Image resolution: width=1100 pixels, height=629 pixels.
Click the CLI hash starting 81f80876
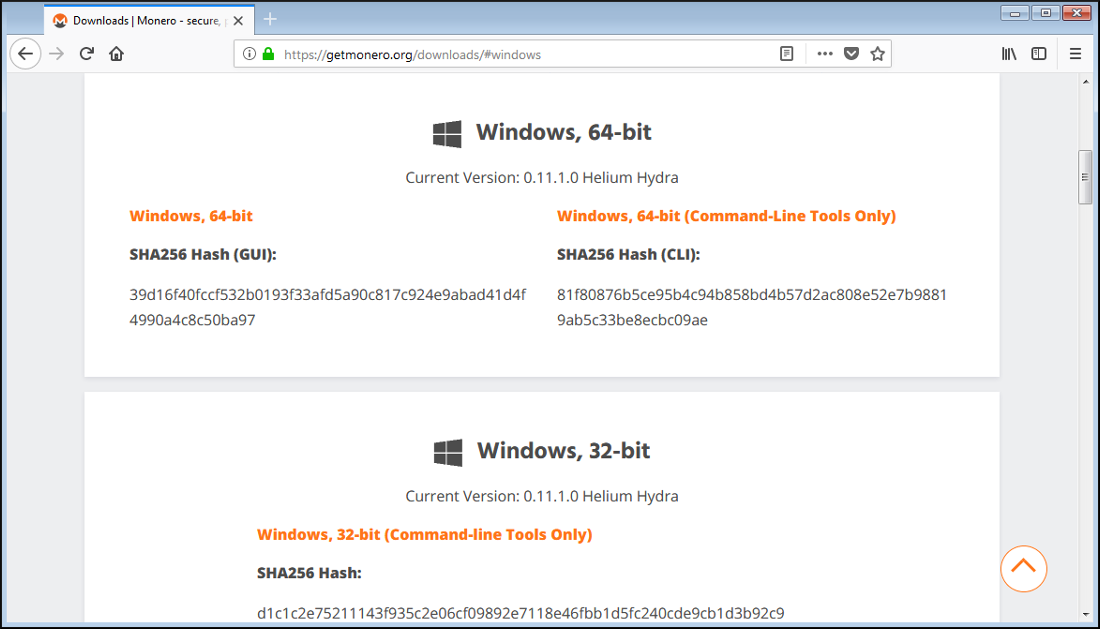click(x=752, y=307)
